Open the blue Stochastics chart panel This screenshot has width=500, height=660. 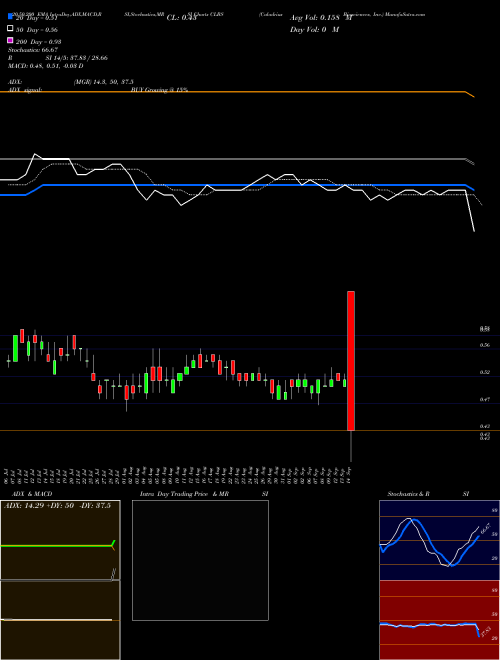click(439, 540)
